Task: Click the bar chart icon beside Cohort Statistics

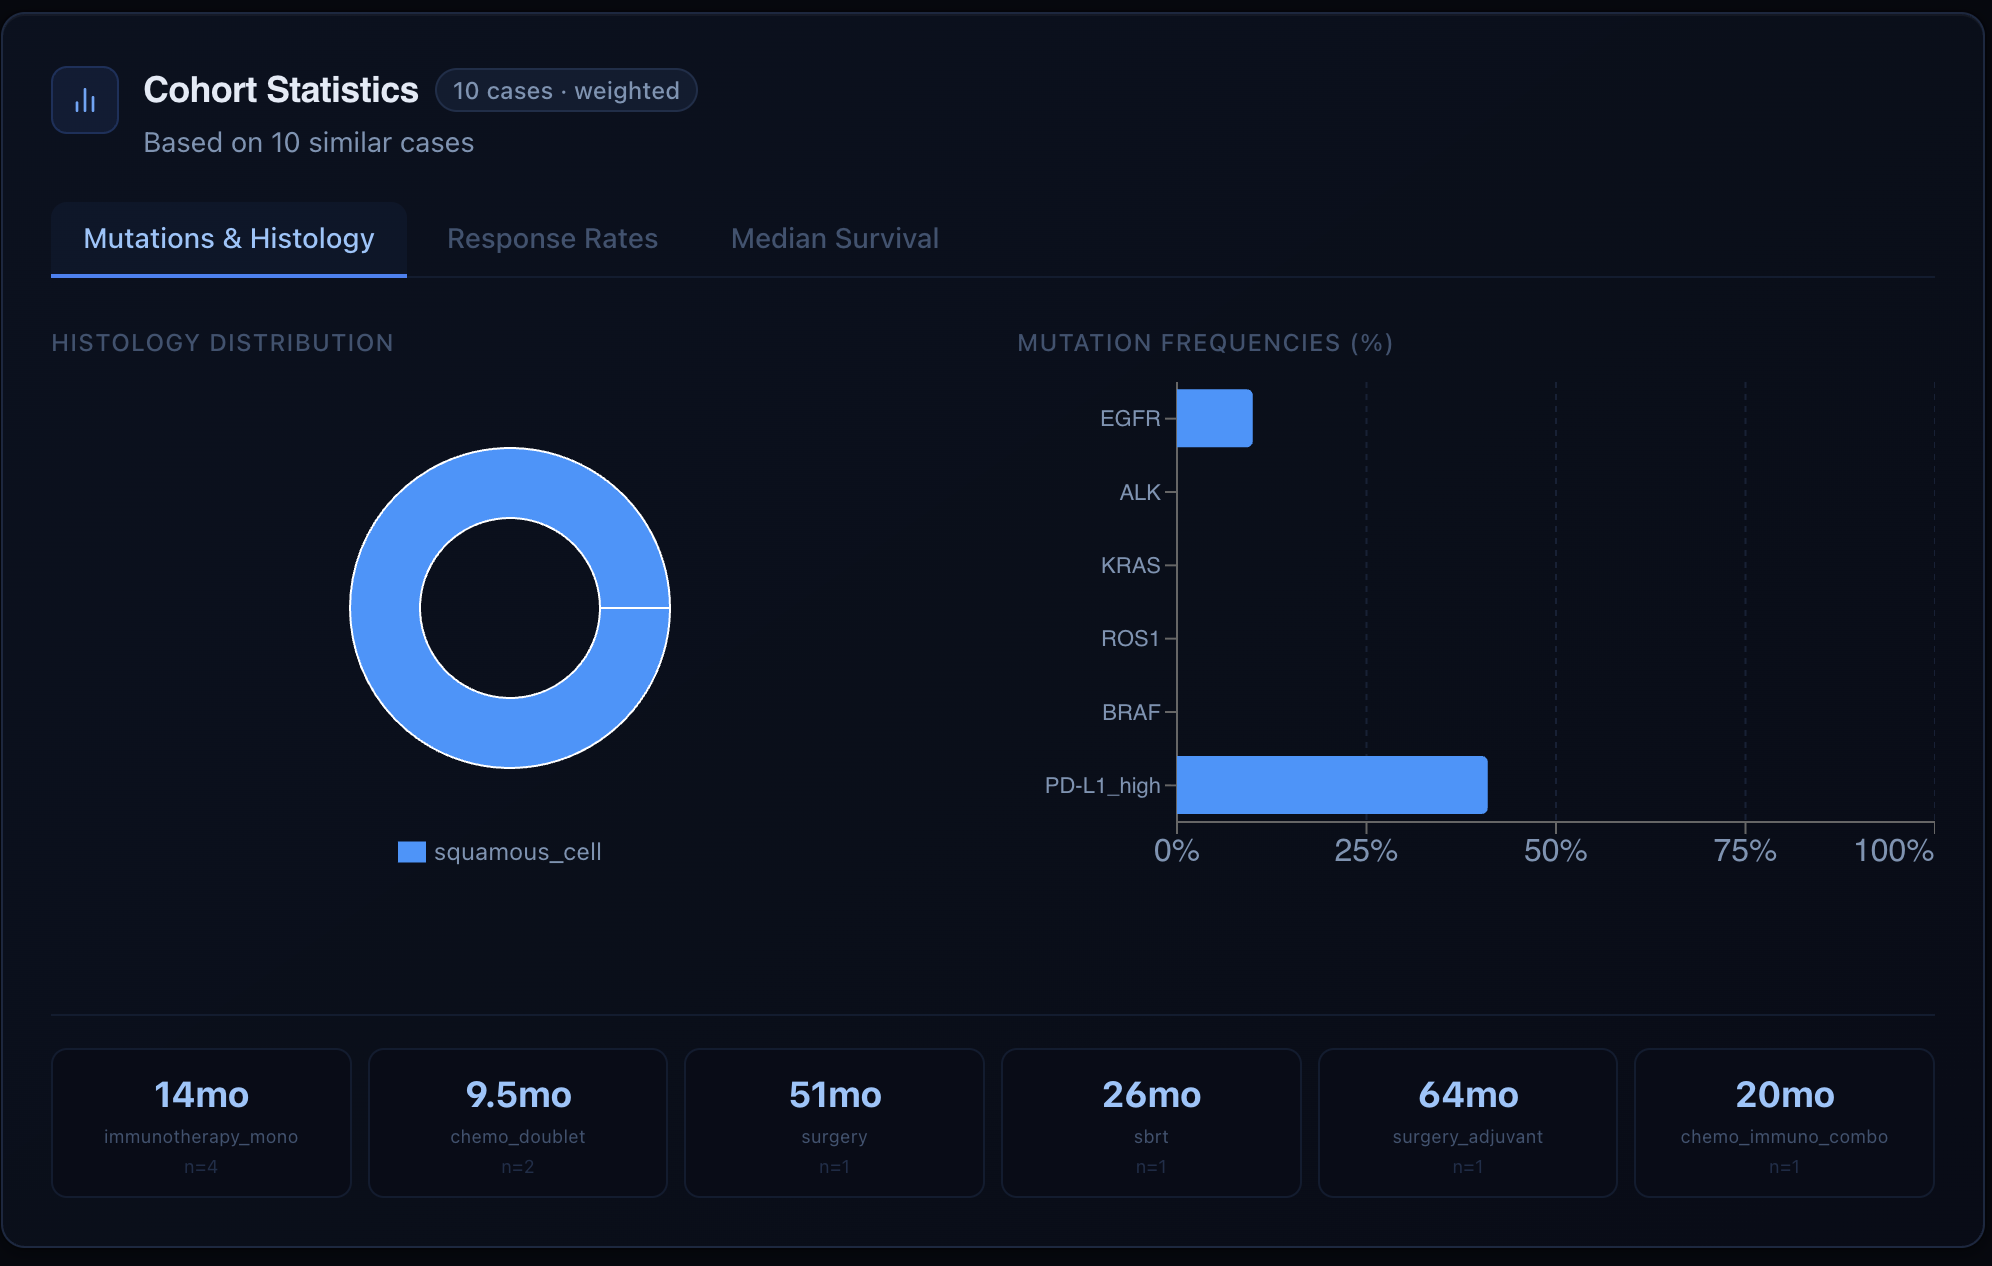Action: pyautogui.click(x=85, y=100)
